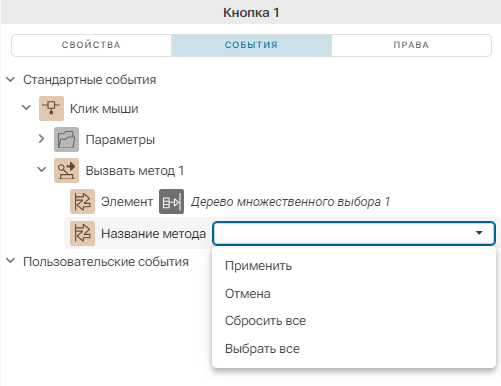Click the multi-select tree element icon
501x386 pixels.
171,201
